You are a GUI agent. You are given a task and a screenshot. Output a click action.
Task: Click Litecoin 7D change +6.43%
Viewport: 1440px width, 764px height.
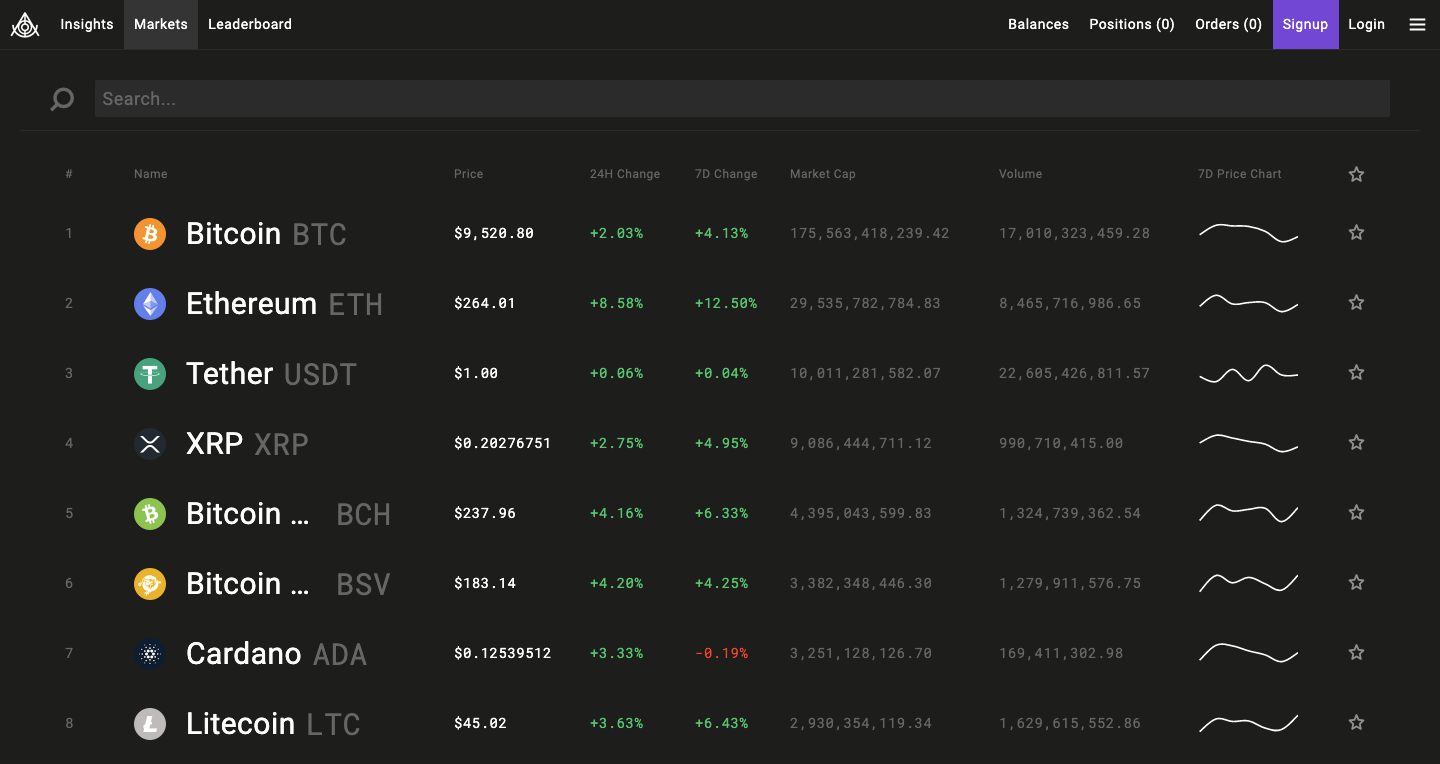[x=721, y=723]
